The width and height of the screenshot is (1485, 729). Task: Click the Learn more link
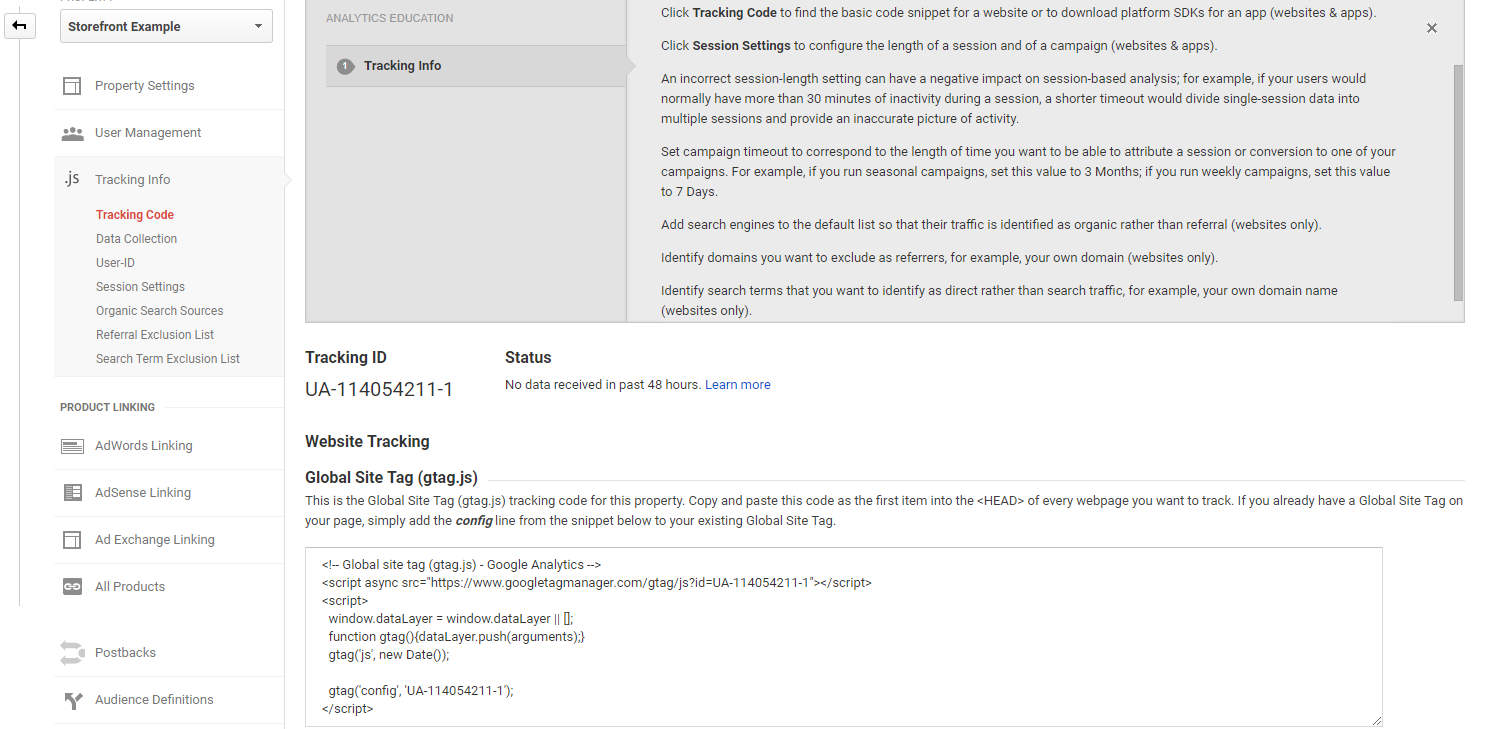click(x=738, y=385)
